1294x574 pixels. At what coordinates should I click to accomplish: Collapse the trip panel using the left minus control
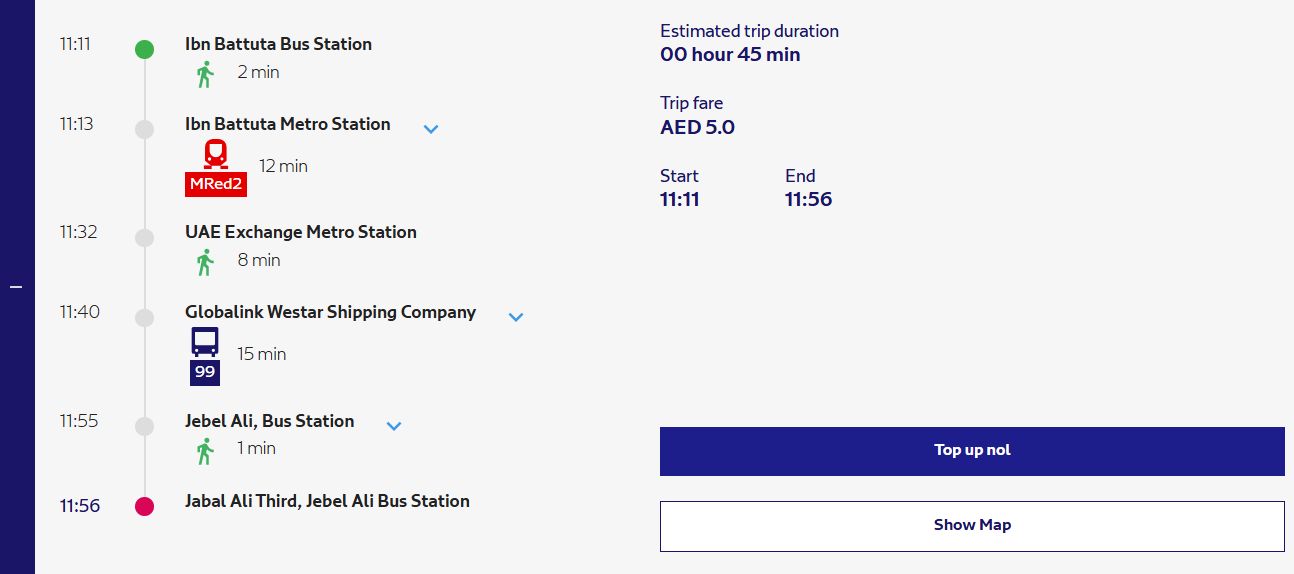(x=15, y=287)
